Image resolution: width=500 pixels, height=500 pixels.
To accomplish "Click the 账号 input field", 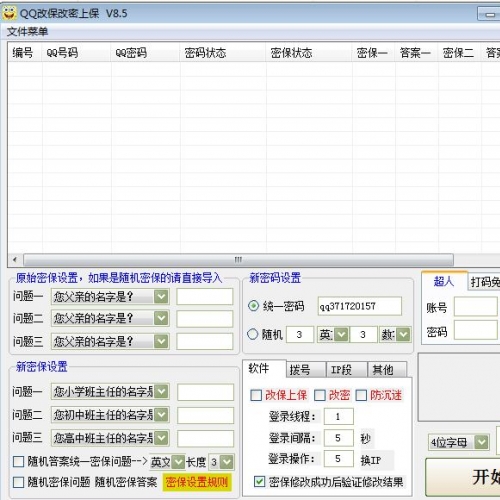I will 476,307.
